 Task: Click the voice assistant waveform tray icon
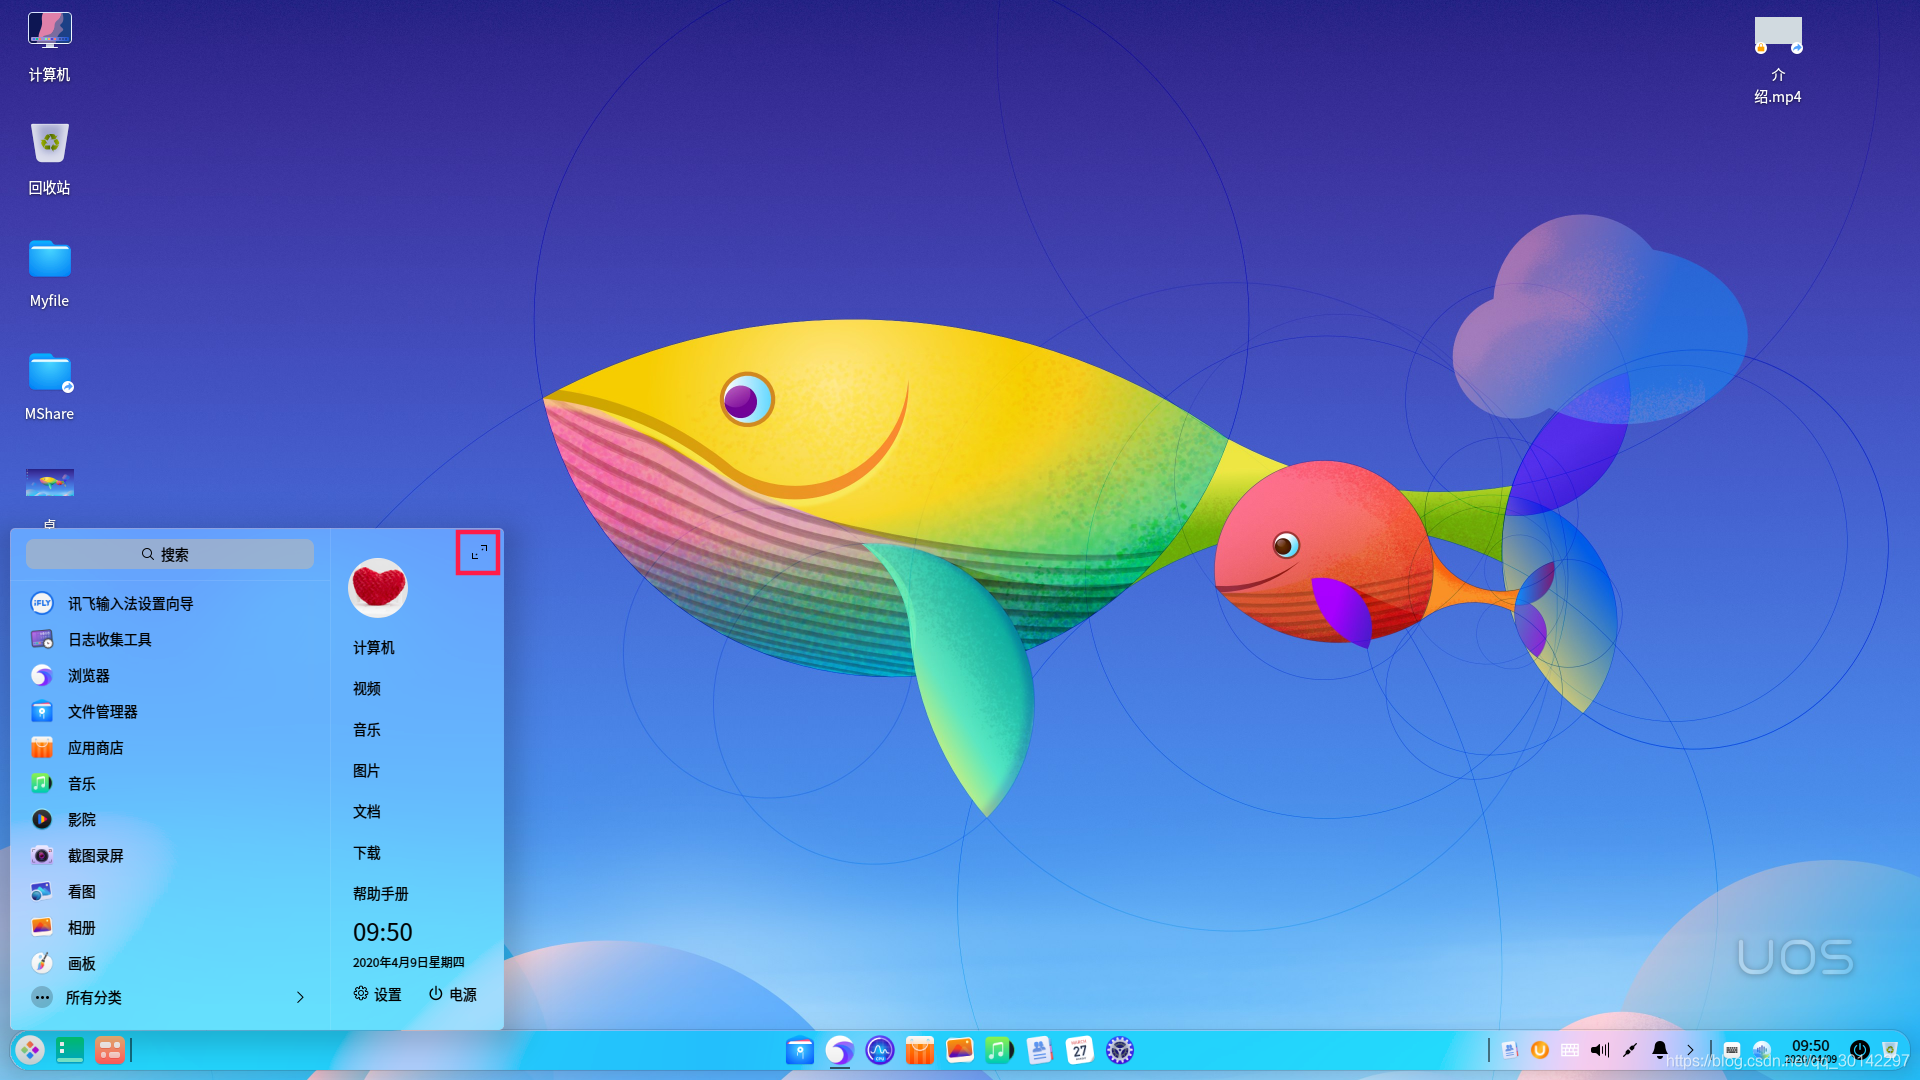click(1762, 1050)
